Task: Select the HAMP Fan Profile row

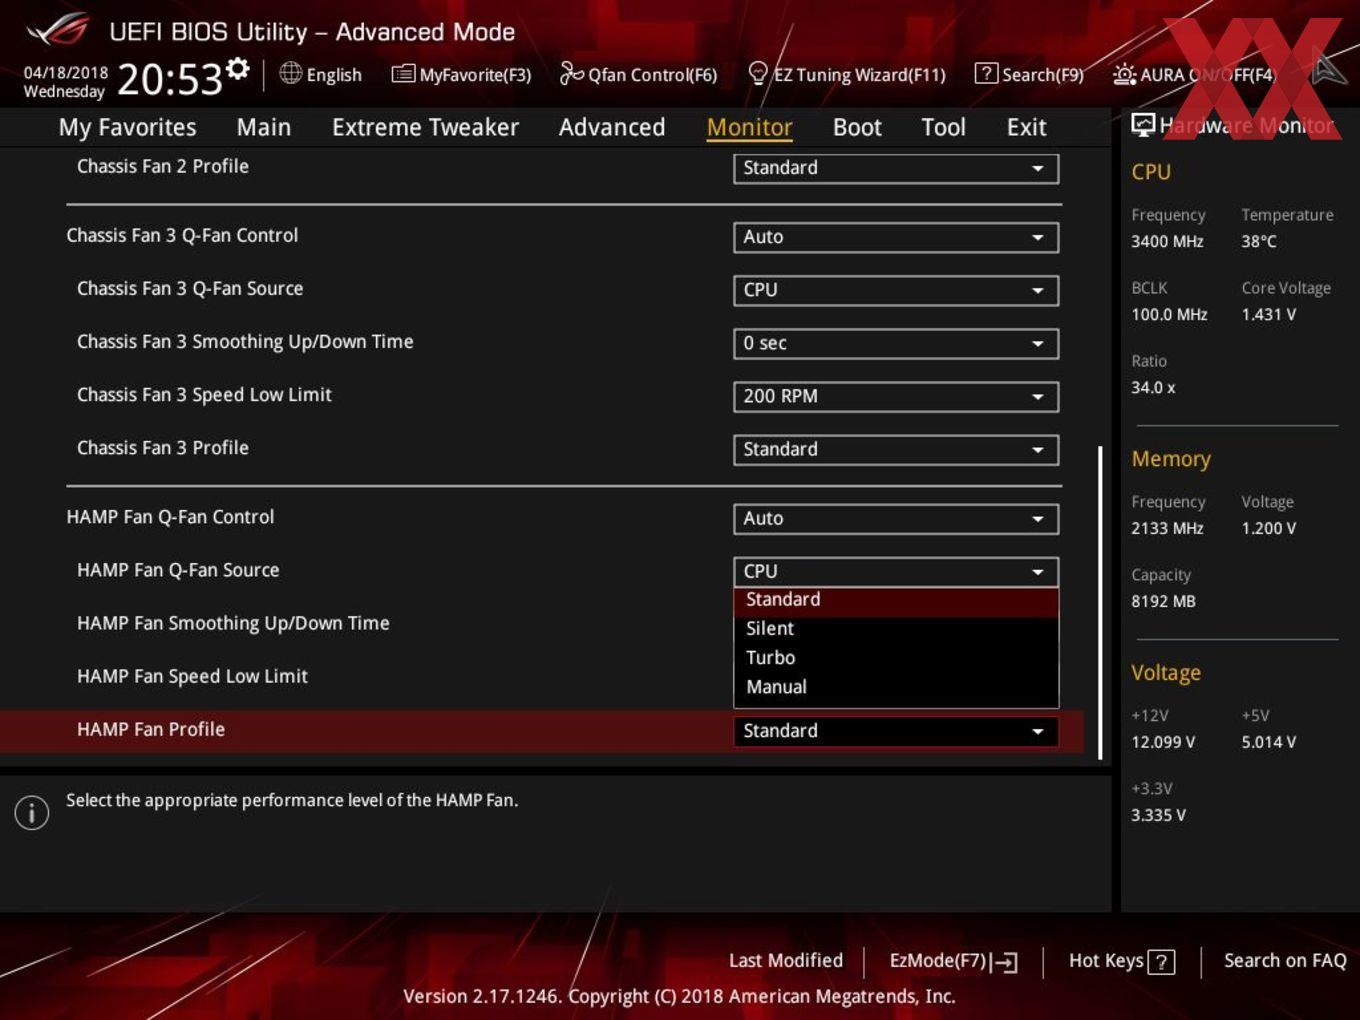Action: (541, 731)
